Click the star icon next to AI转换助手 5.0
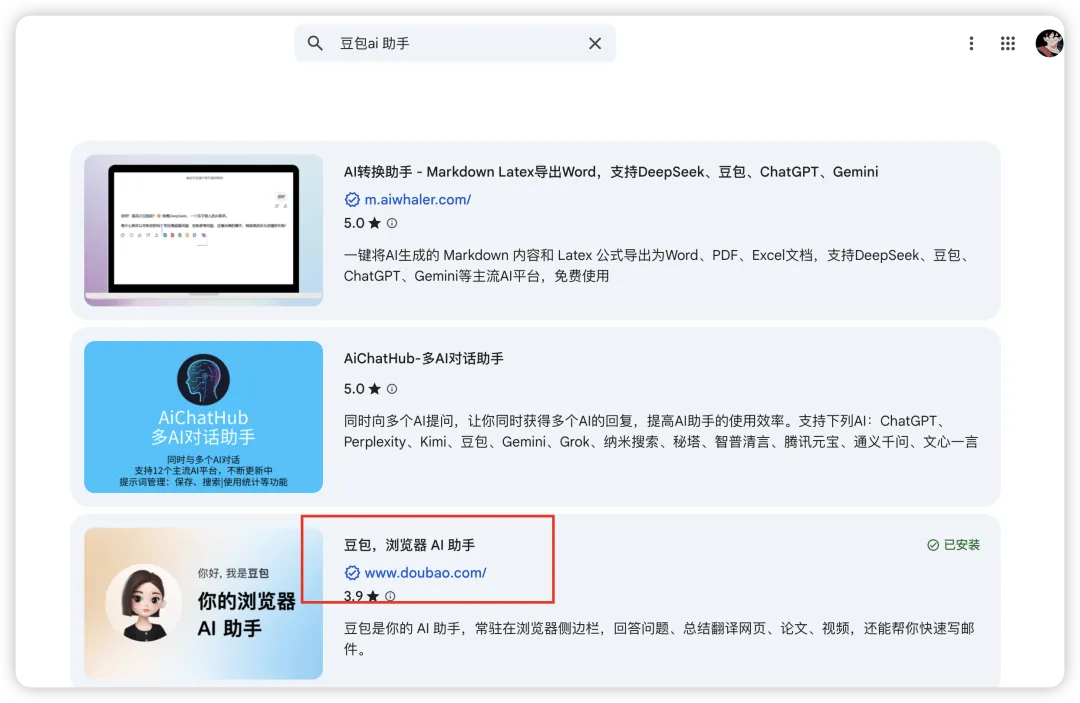The image size is (1080, 703). (x=374, y=223)
